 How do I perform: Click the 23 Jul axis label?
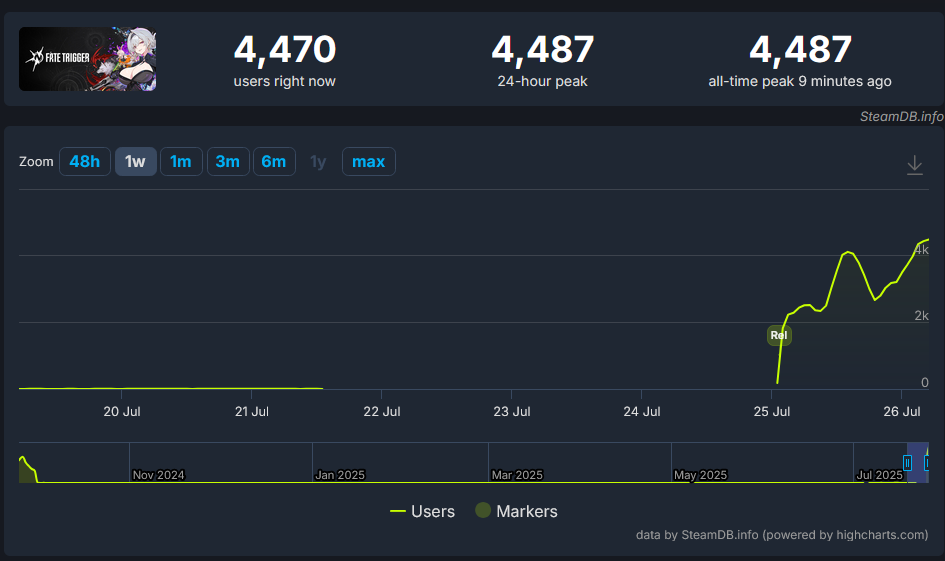(512, 412)
